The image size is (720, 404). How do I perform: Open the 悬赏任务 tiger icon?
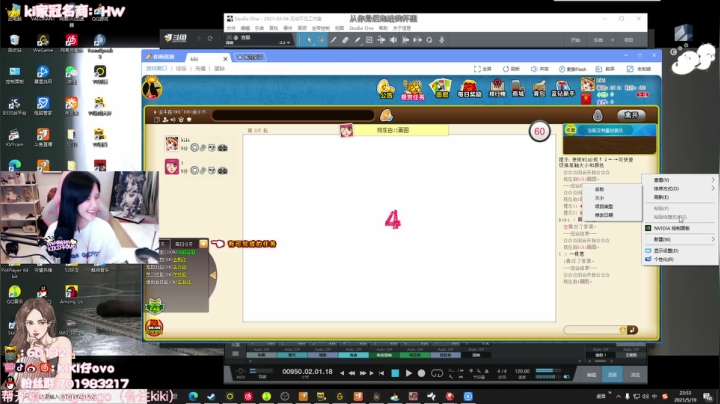(412, 89)
